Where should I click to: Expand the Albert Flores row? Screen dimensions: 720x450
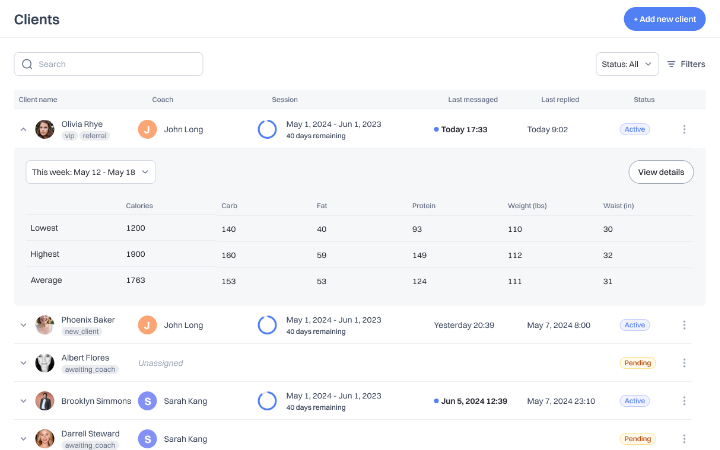(23, 363)
